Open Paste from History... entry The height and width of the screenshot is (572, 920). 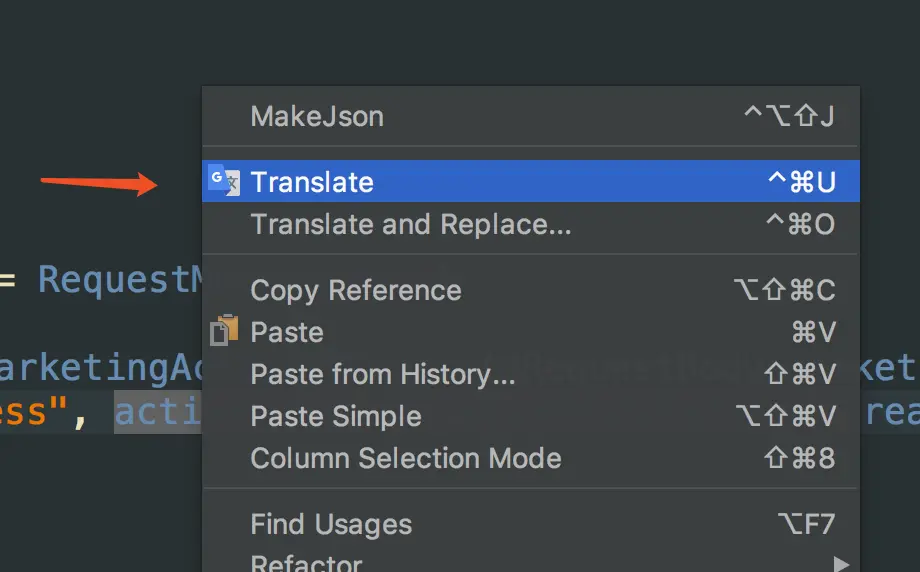point(382,374)
